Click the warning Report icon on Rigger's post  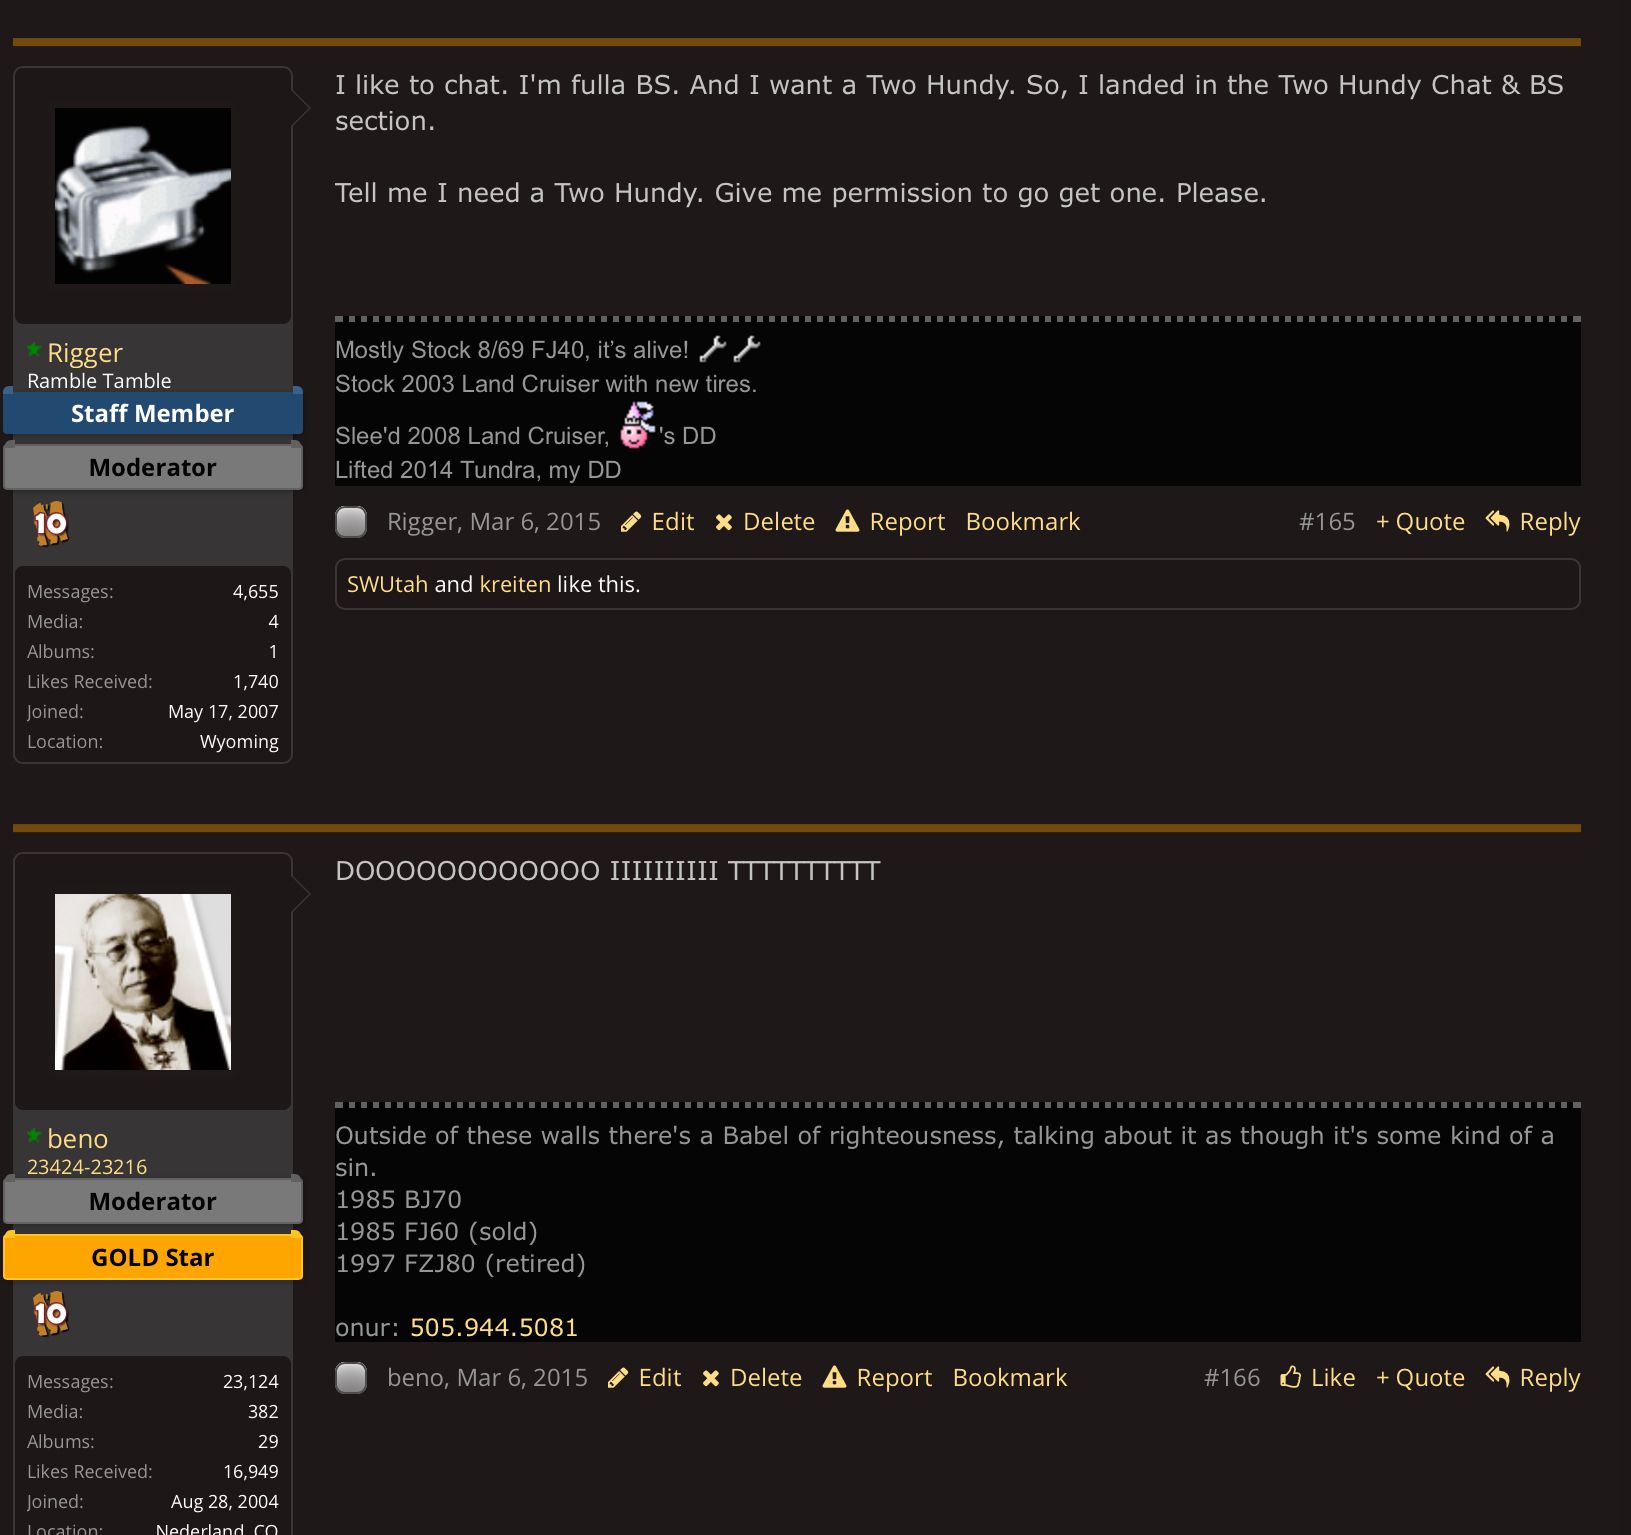click(847, 521)
